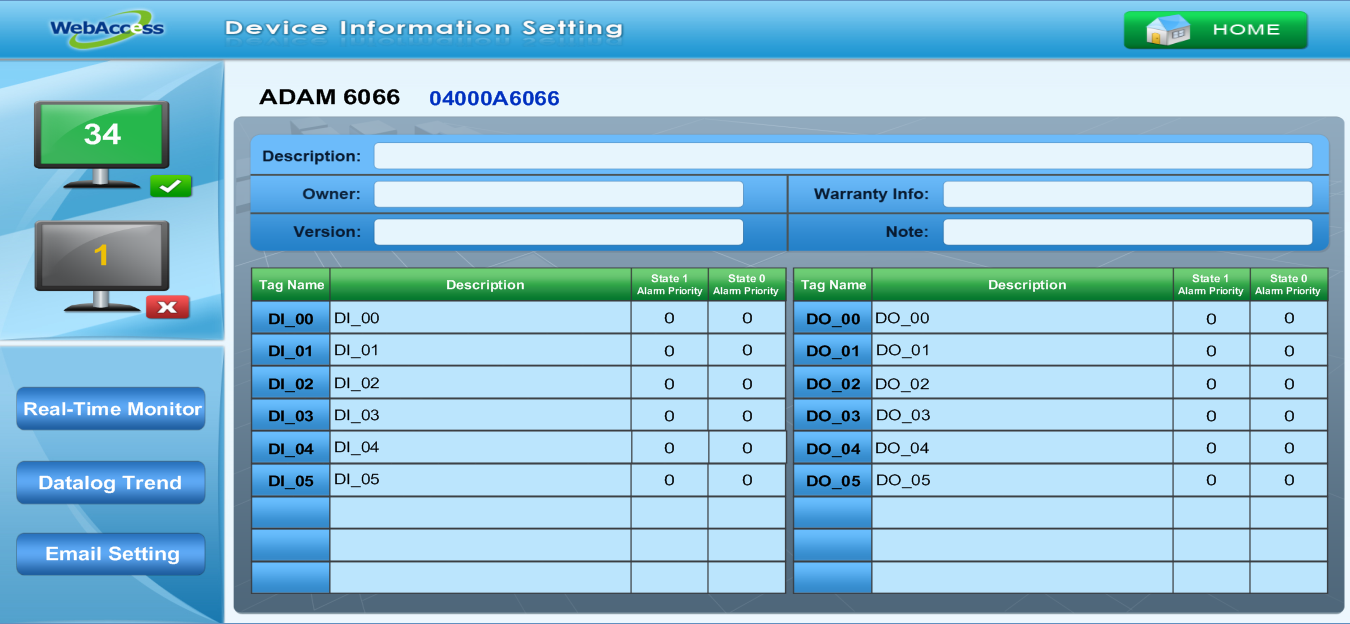Click the gray offline devices monitor icon
This screenshot has width=1350, height=624.
[102, 265]
